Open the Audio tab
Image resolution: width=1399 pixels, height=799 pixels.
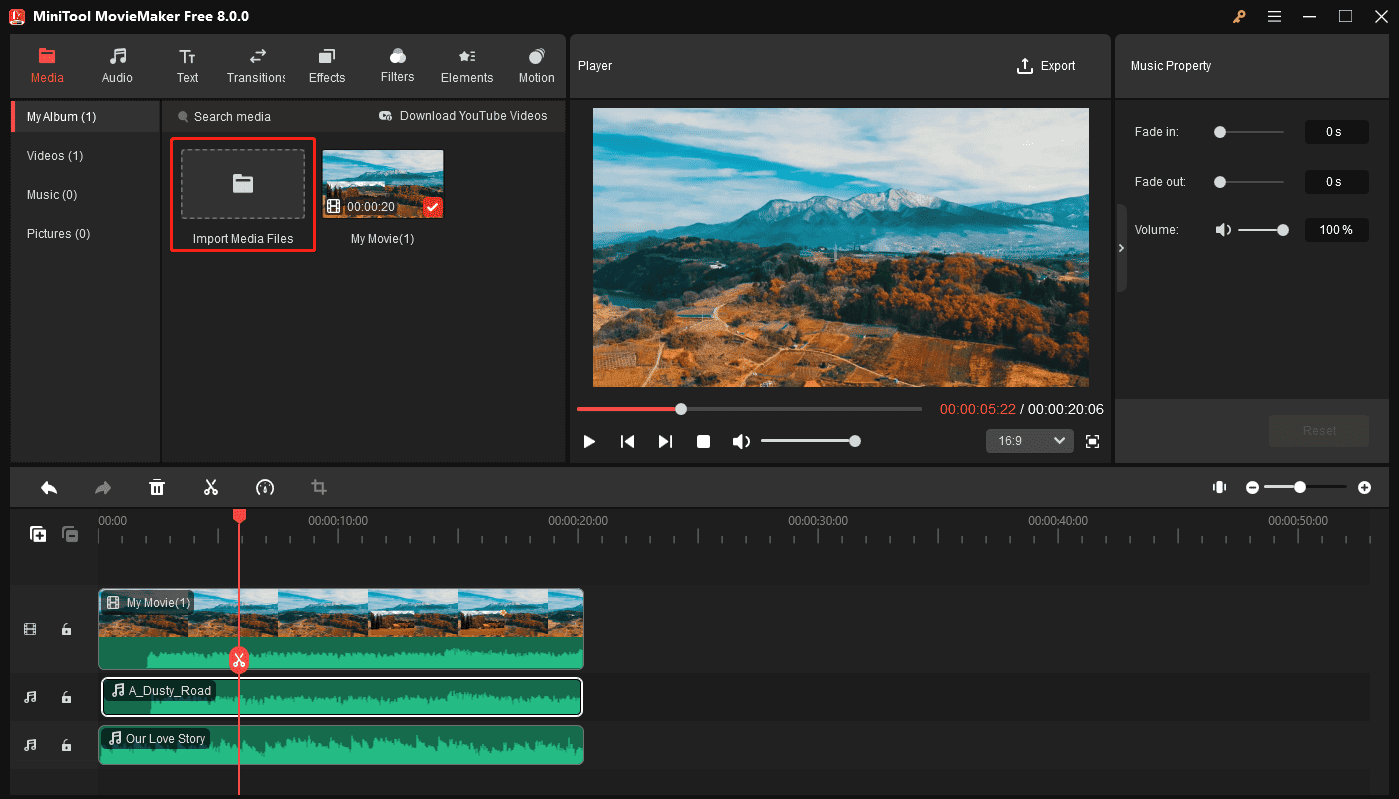(117, 66)
